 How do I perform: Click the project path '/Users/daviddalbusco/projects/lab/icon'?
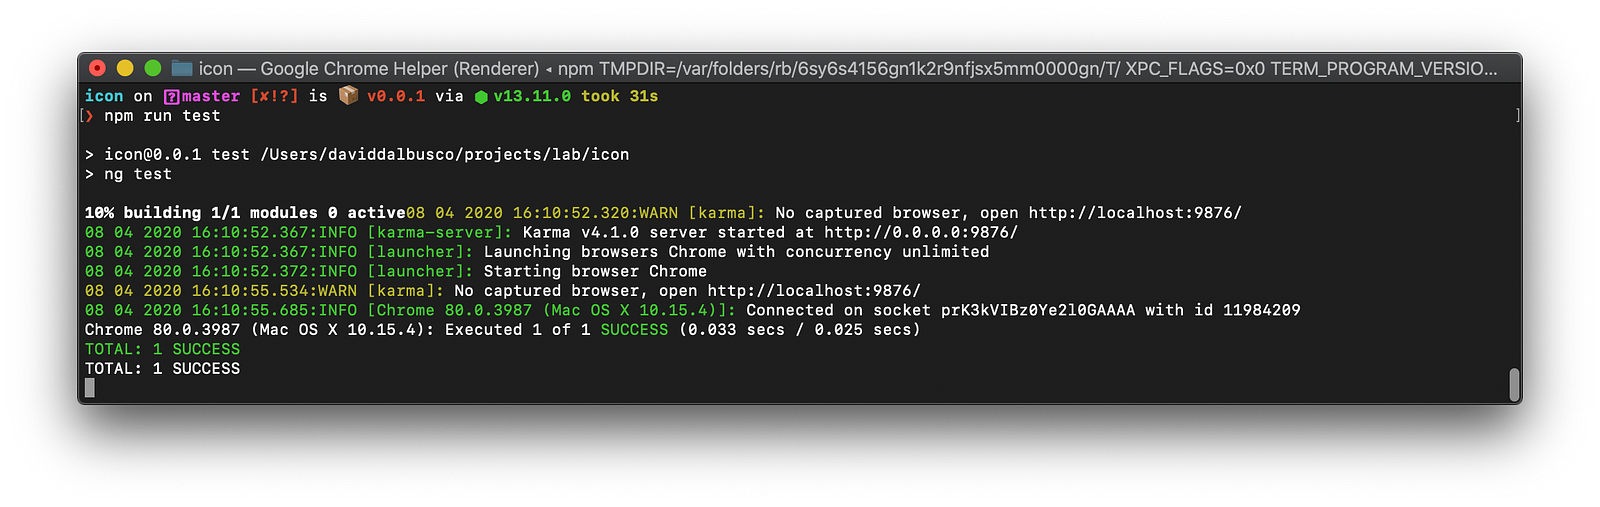pyautogui.click(x=445, y=154)
